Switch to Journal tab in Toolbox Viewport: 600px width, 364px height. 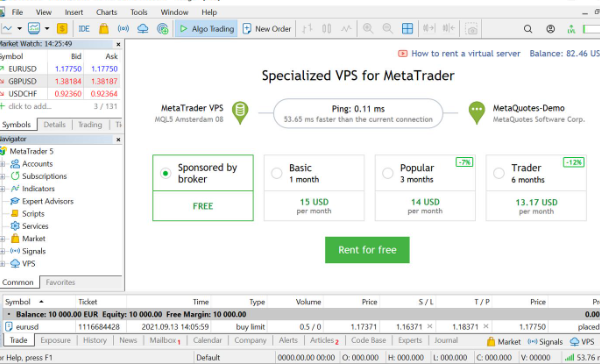click(446, 340)
